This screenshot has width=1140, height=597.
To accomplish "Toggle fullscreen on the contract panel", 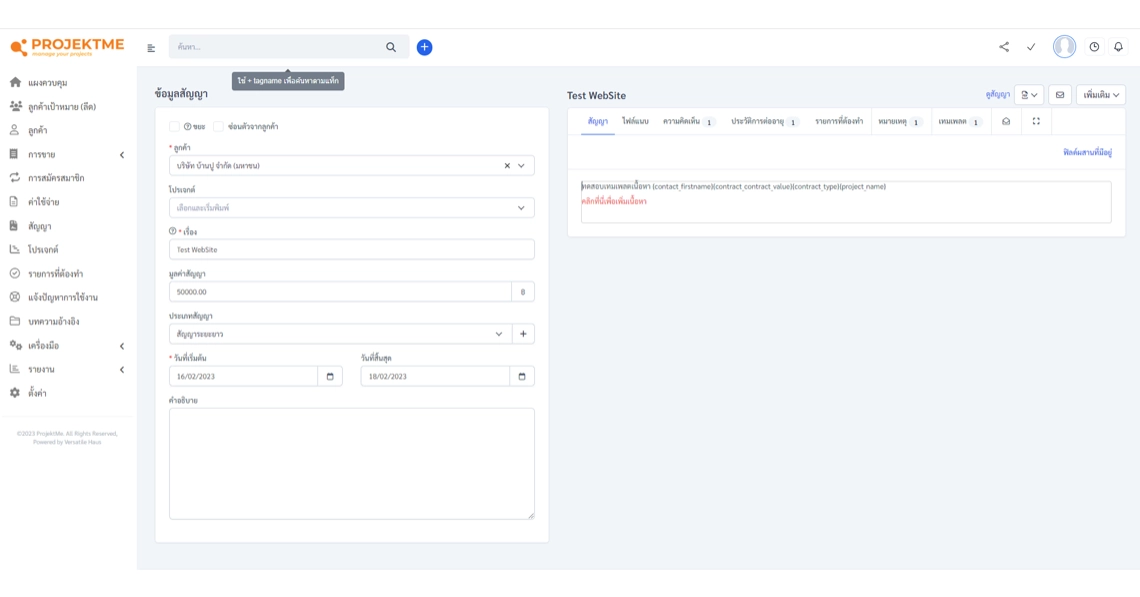I will 1036,122.
